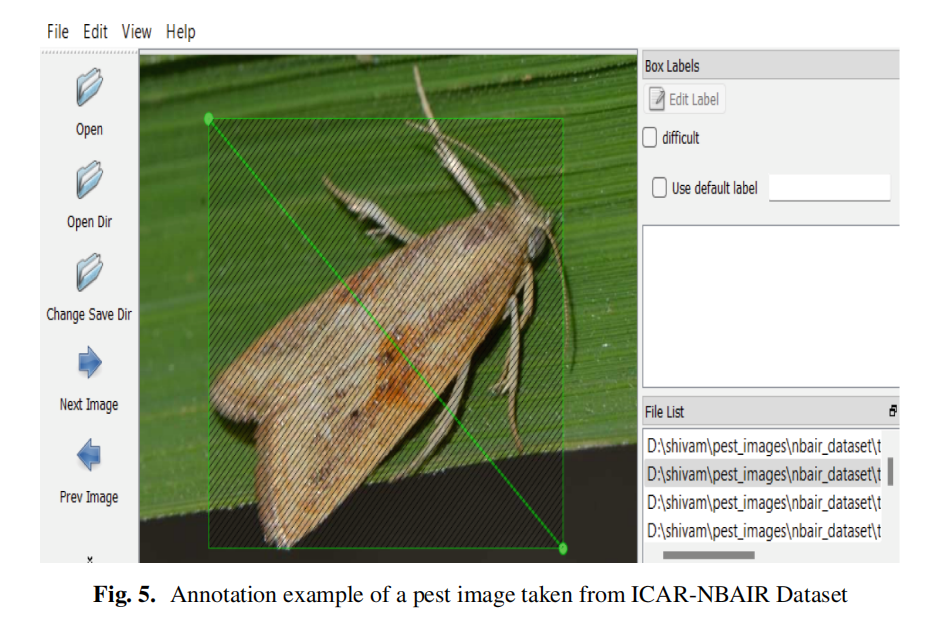The image size is (937, 632).
Task: Open the File menu
Action: (x=57, y=31)
